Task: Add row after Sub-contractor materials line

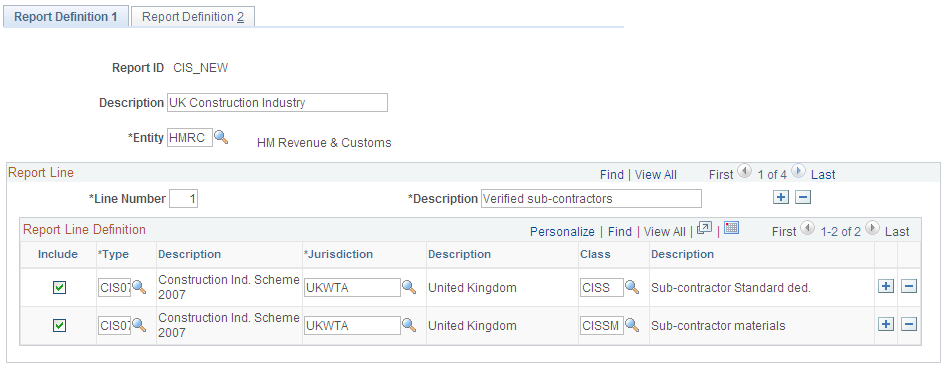Action: pos(885,325)
